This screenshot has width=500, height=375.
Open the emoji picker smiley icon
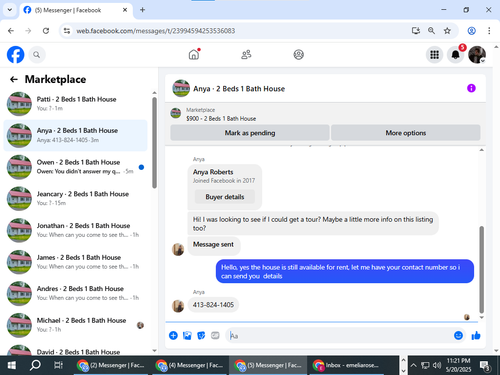pyautogui.click(x=459, y=335)
